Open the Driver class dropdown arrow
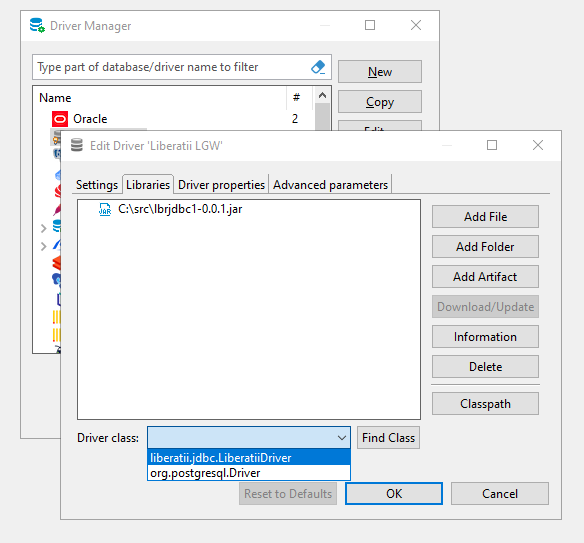 click(342, 438)
